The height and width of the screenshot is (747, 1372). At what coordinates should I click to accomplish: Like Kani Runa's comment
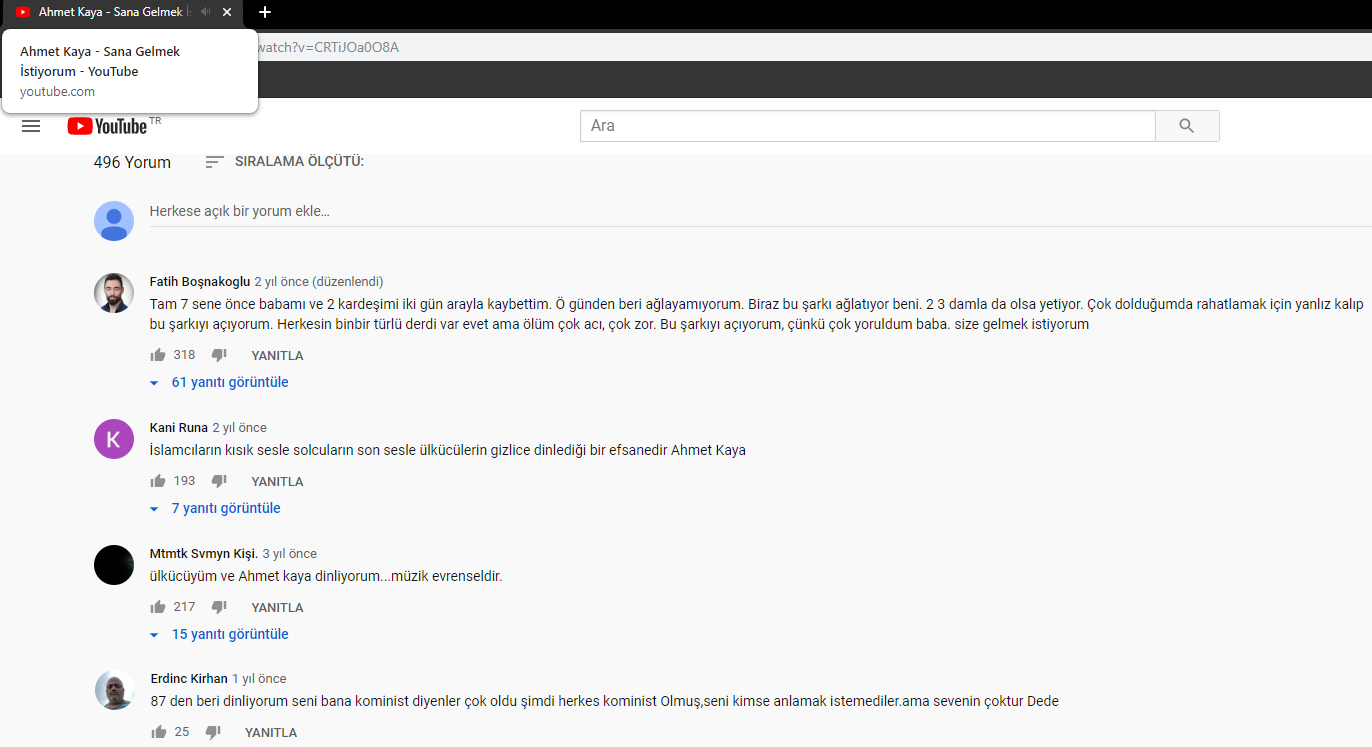tap(158, 481)
